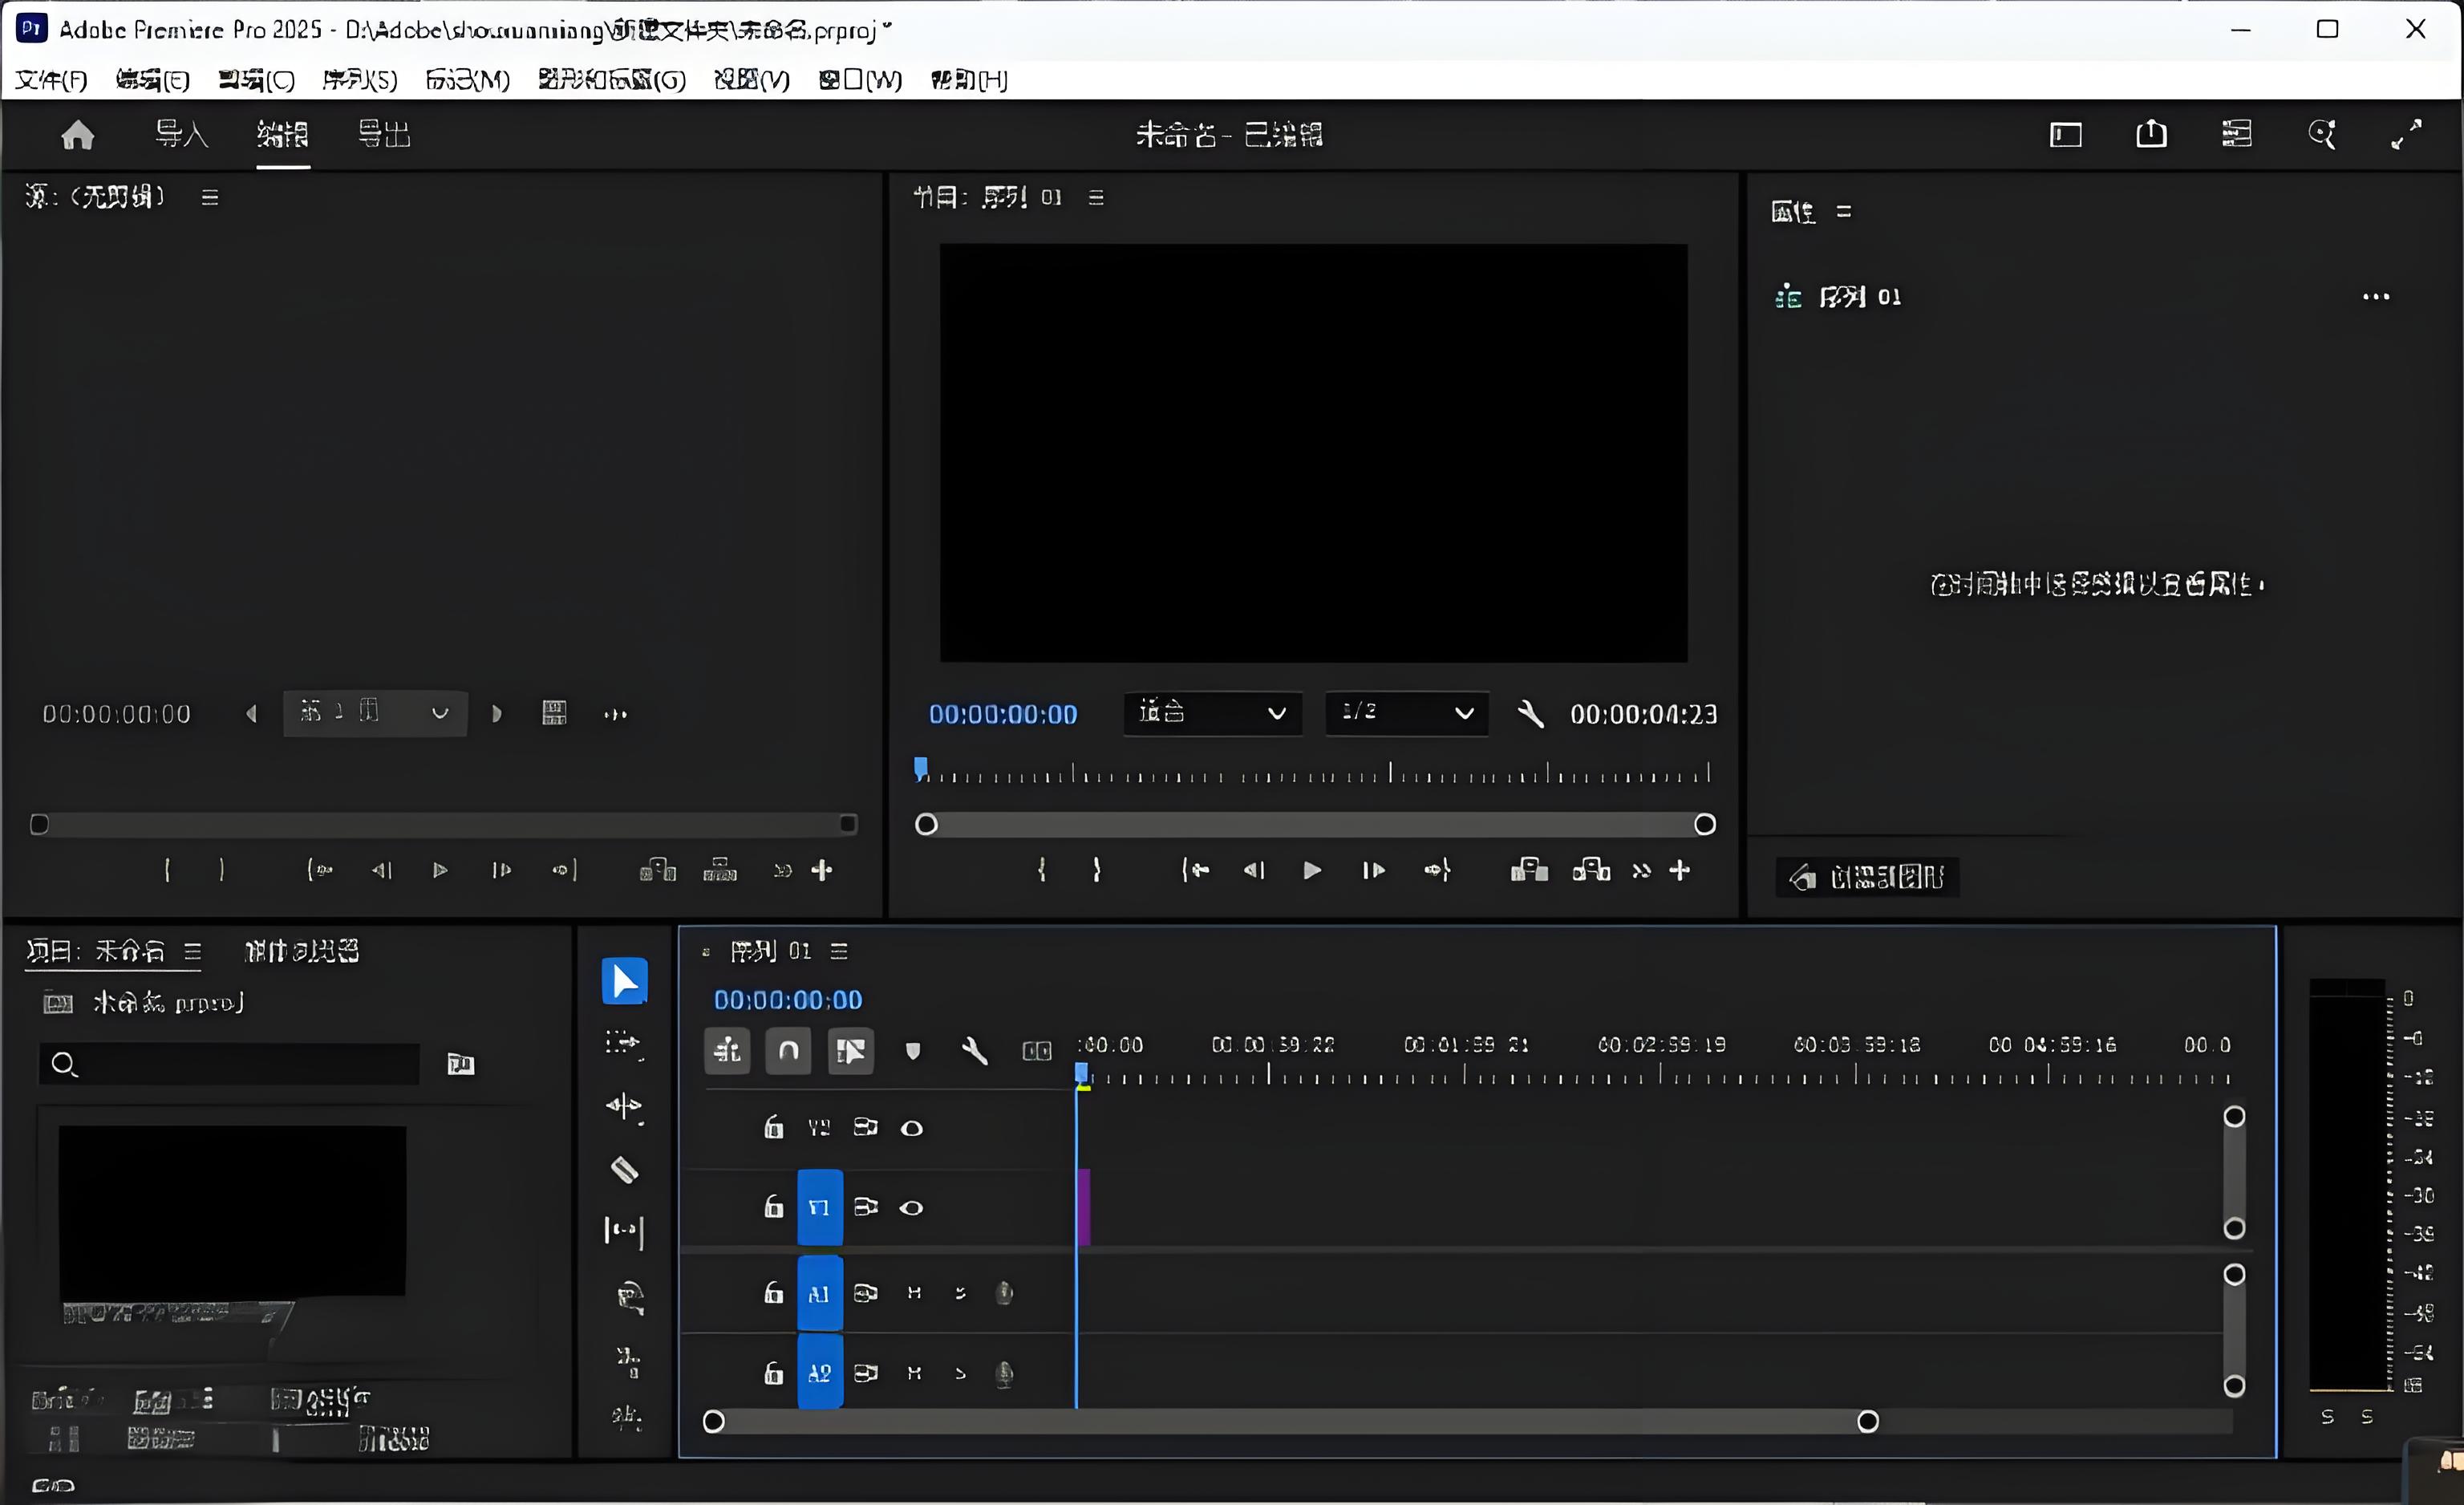Select the Selection tool arrow

625,981
